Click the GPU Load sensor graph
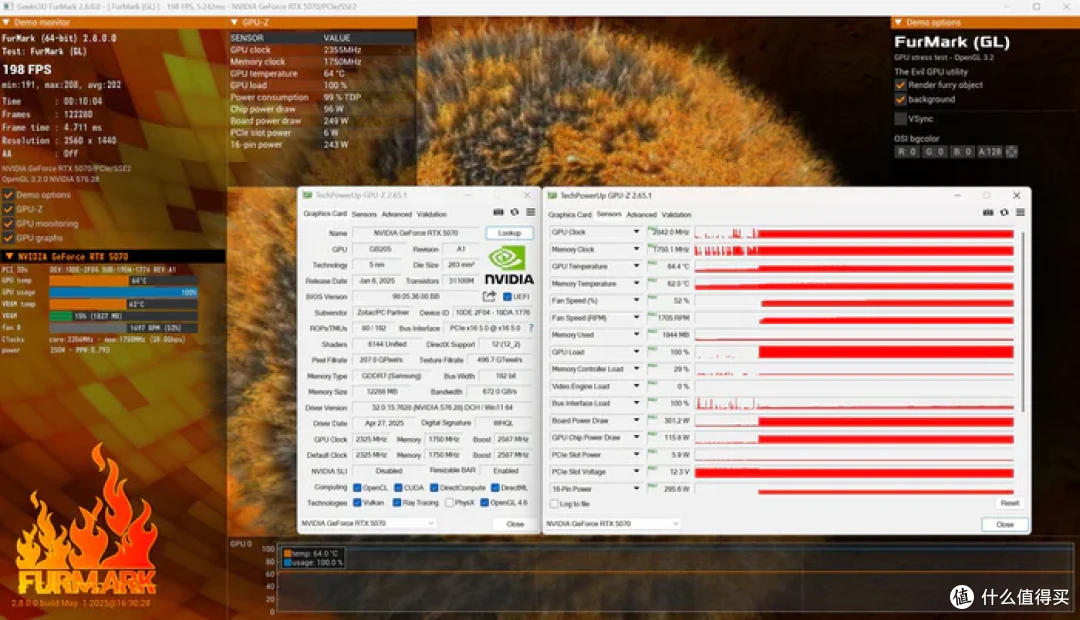The width and height of the screenshot is (1080, 620). (x=854, y=352)
